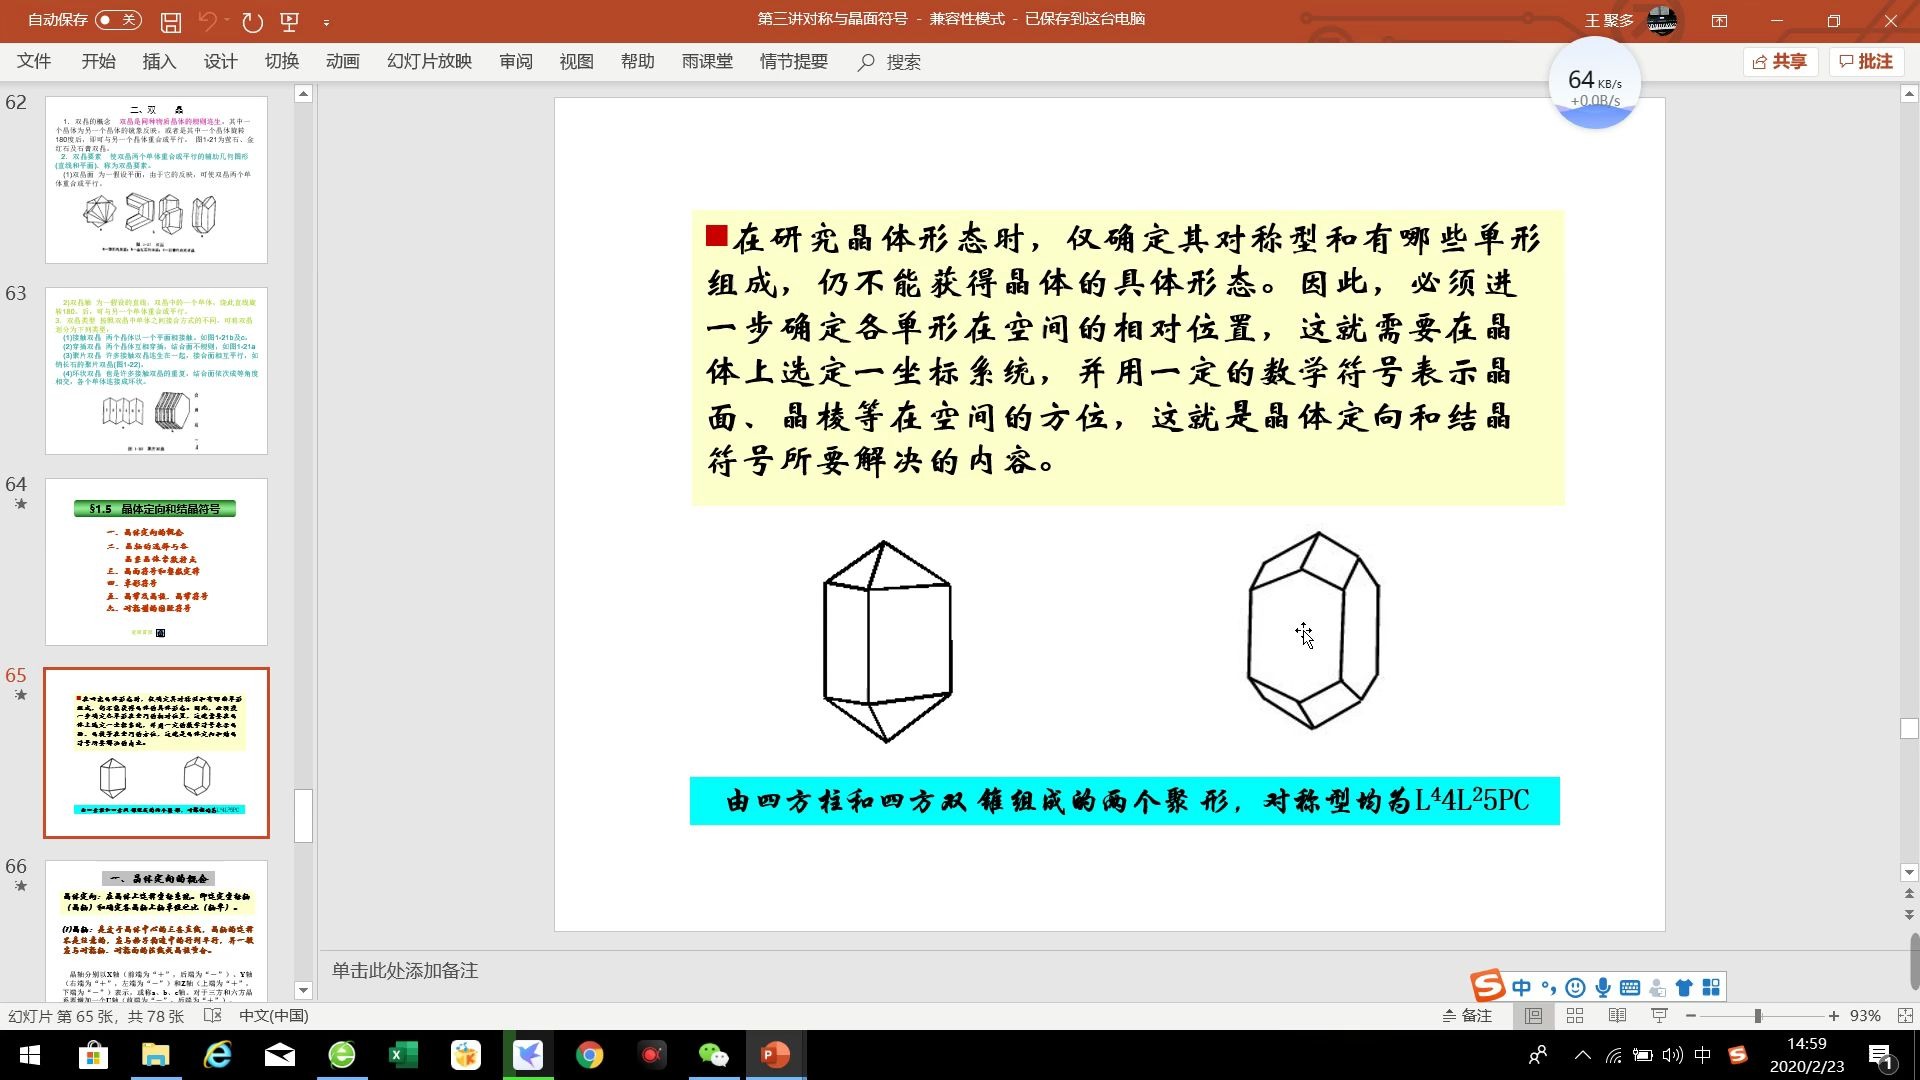Select slide 63 thumbnail
Viewport: 1920px width, 1080px height.
click(156, 371)
